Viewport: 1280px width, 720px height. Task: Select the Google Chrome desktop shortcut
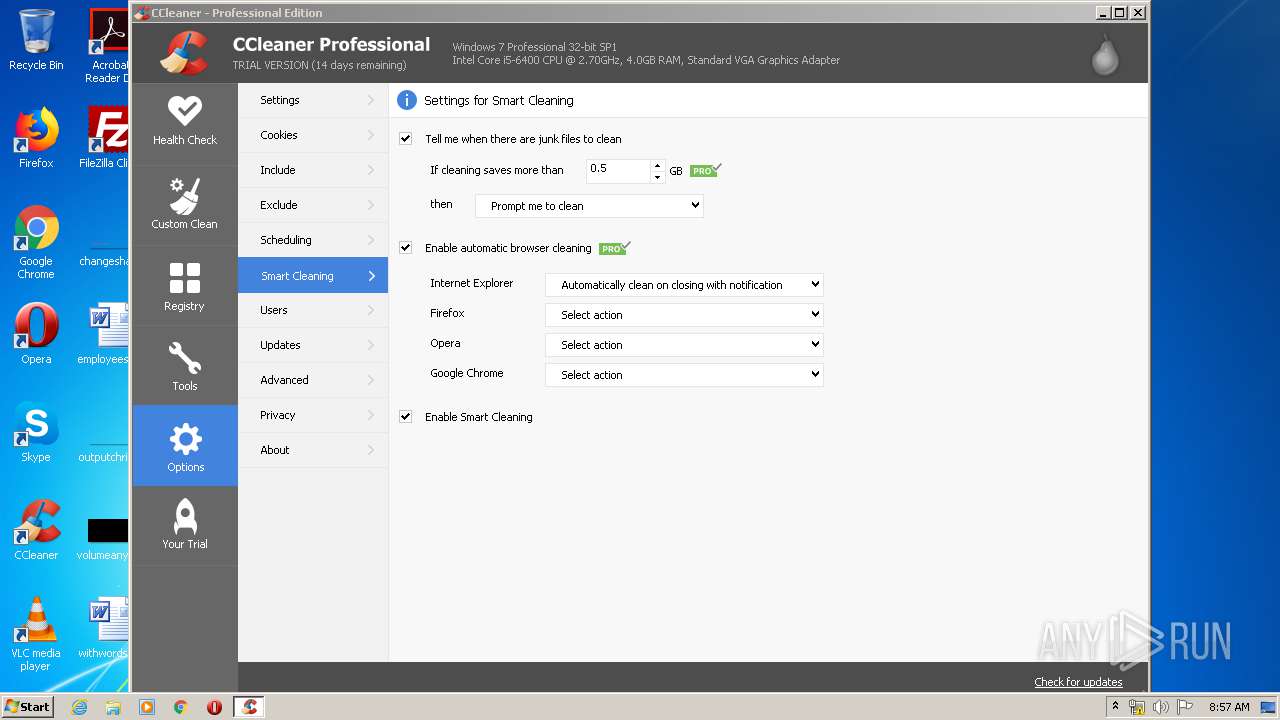point(36,243)
